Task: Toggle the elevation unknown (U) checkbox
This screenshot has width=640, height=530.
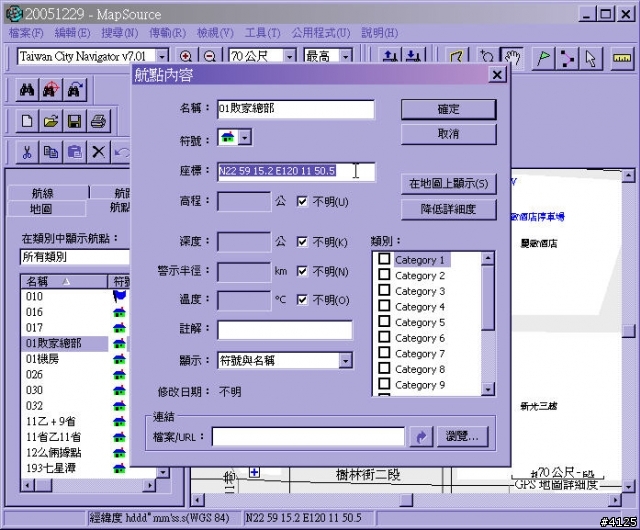Action: pyautogui.click(x=302, y=201)
